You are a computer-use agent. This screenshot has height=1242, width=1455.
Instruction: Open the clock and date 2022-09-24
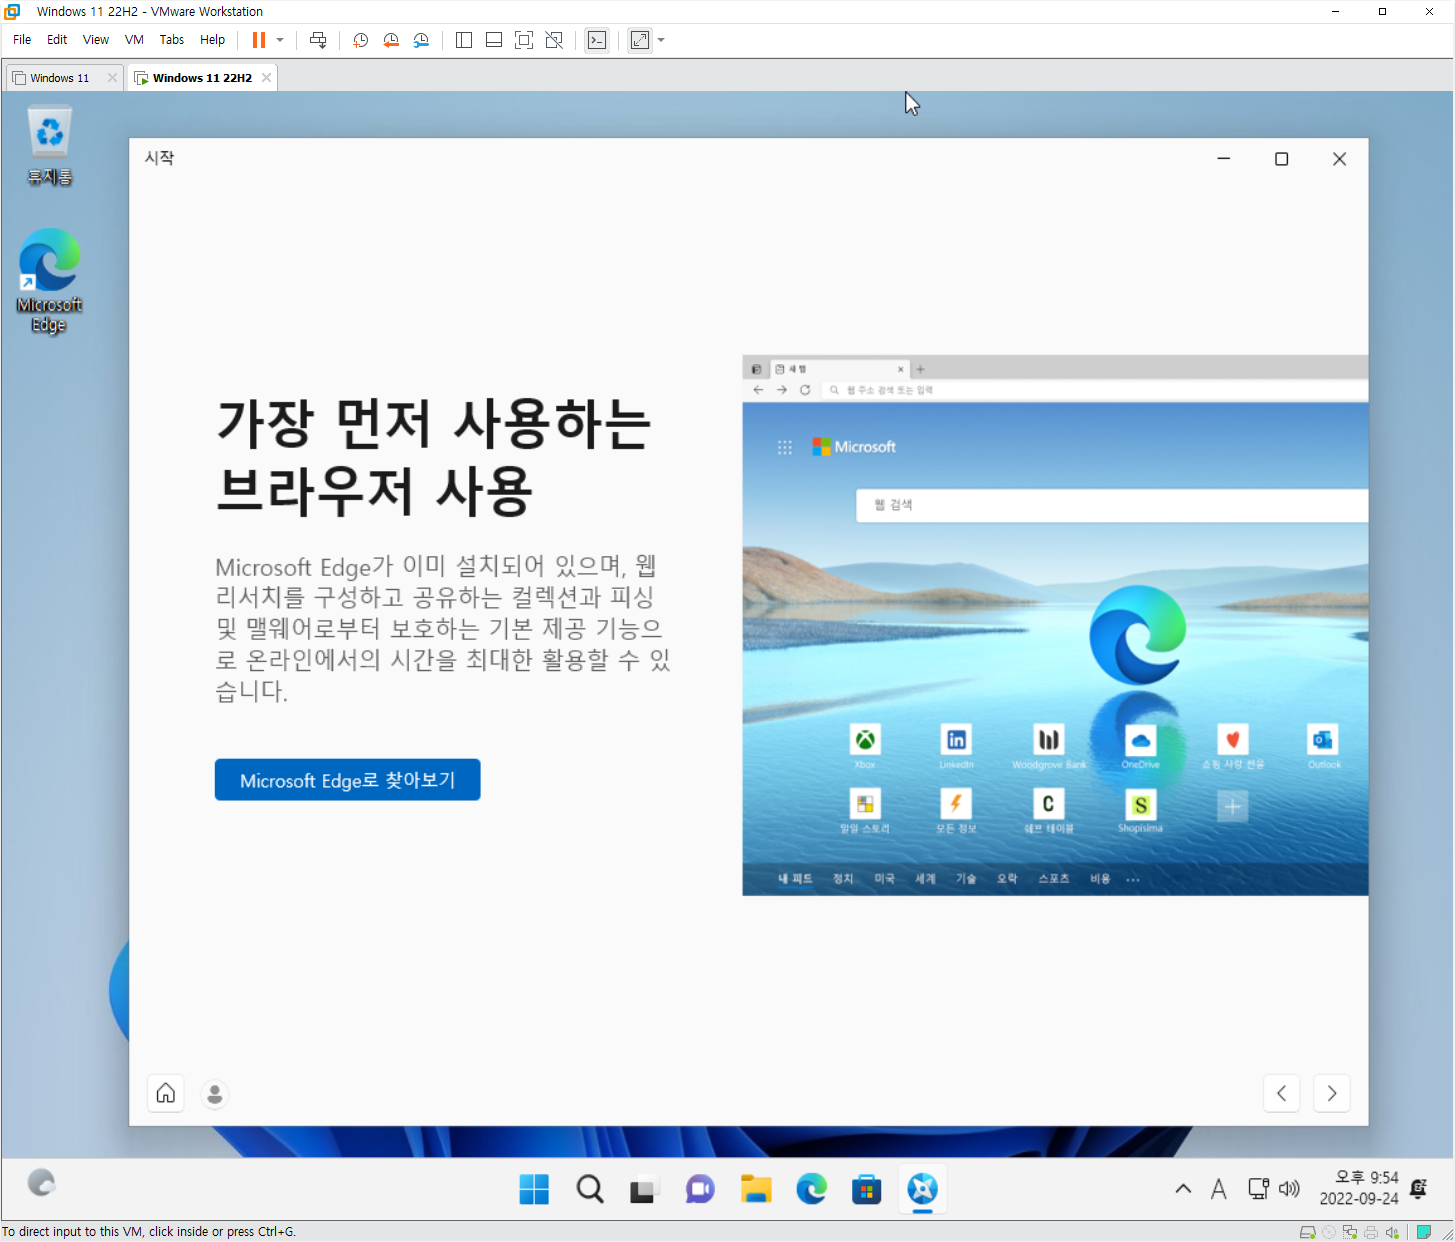pyautogui.click(x=1359, y=1188)
